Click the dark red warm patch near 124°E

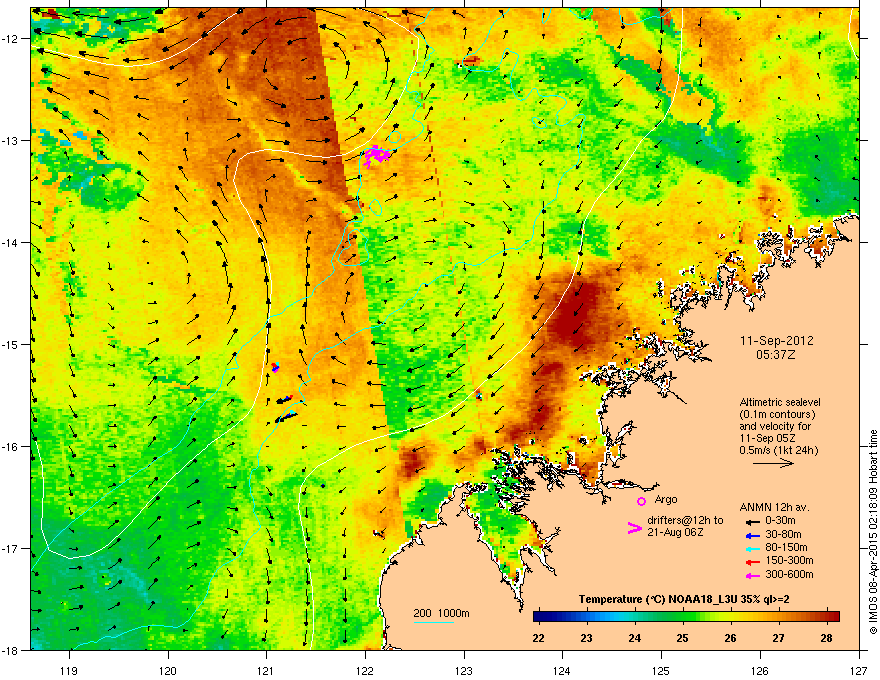(x=577, y=316)
